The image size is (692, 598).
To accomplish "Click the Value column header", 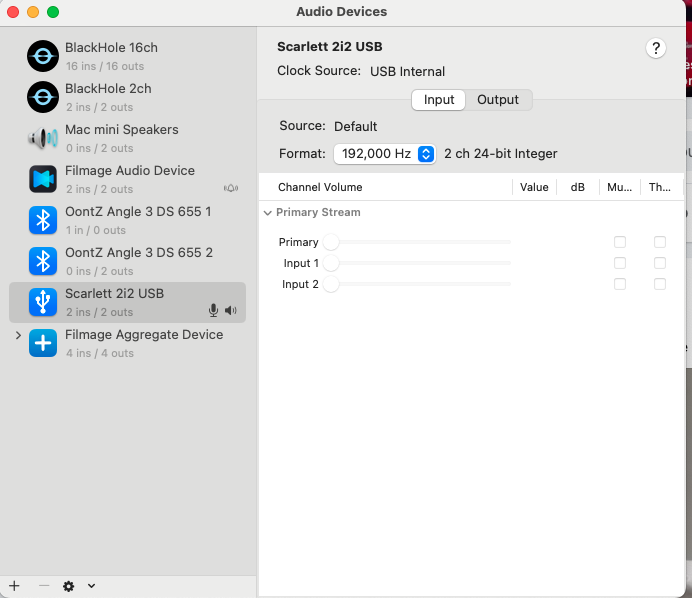I will [534, 187].
